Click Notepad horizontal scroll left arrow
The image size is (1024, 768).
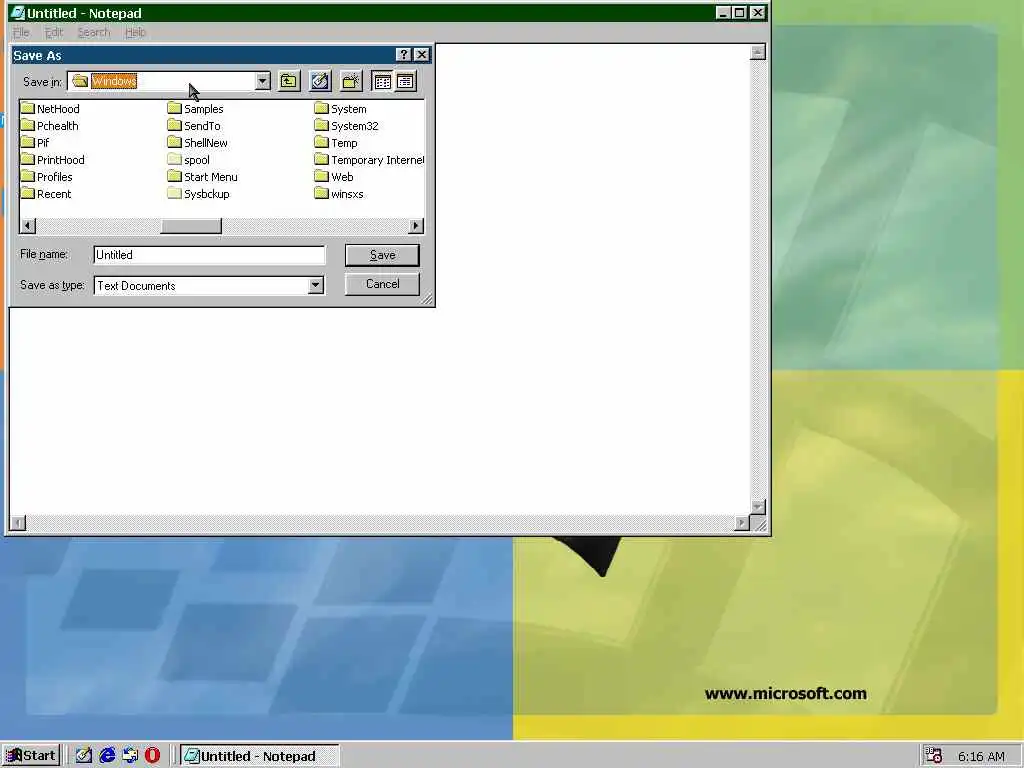[18, 522]
